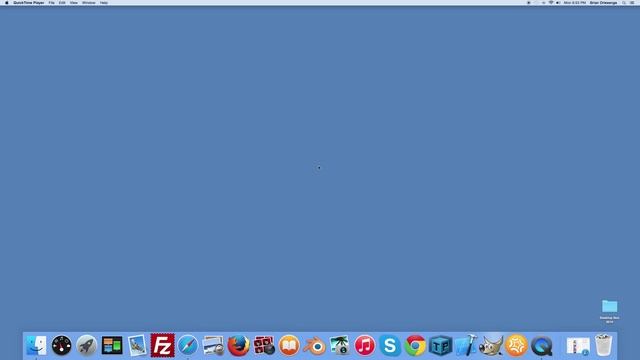Open Notification Center list icon
640x360 pixels.
632,2
